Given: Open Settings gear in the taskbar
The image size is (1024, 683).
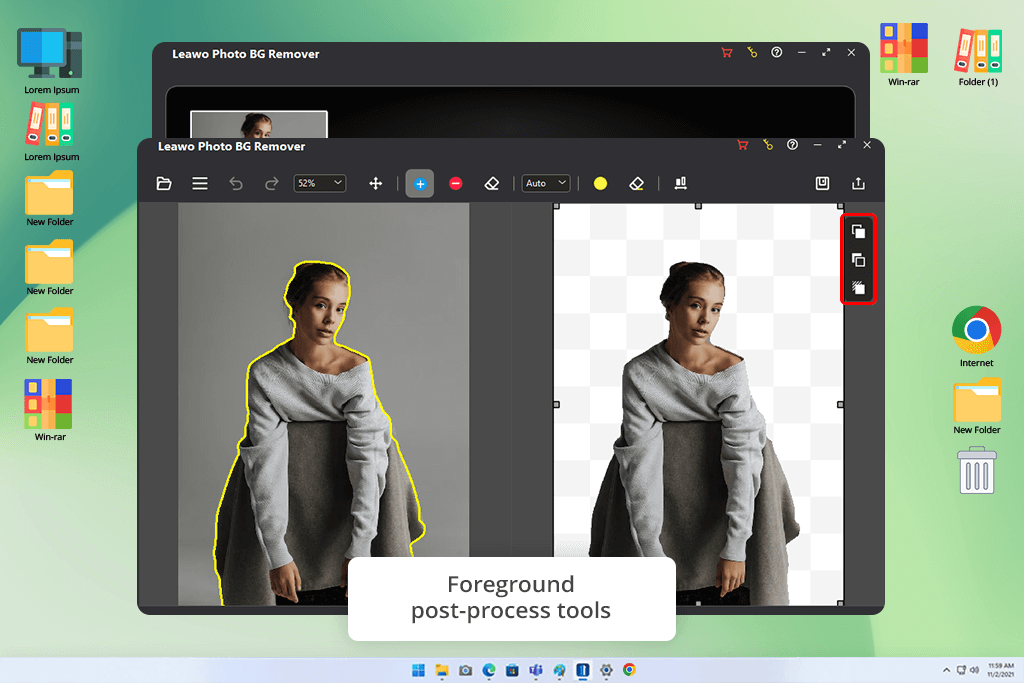Looking at the screenshot, I should pos(606,670).
